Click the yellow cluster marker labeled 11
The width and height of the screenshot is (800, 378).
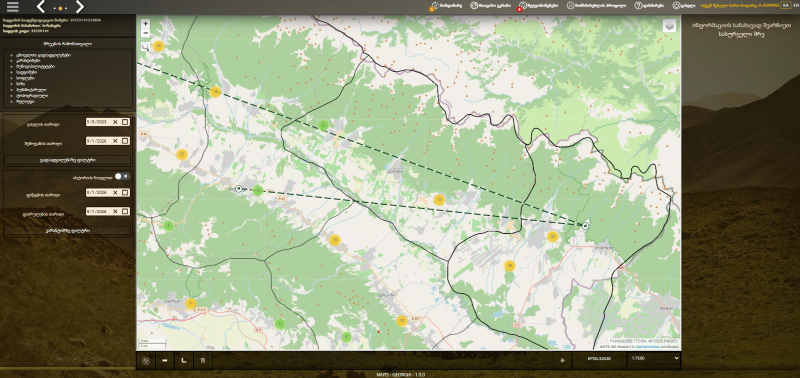click(x=191, y=304)
